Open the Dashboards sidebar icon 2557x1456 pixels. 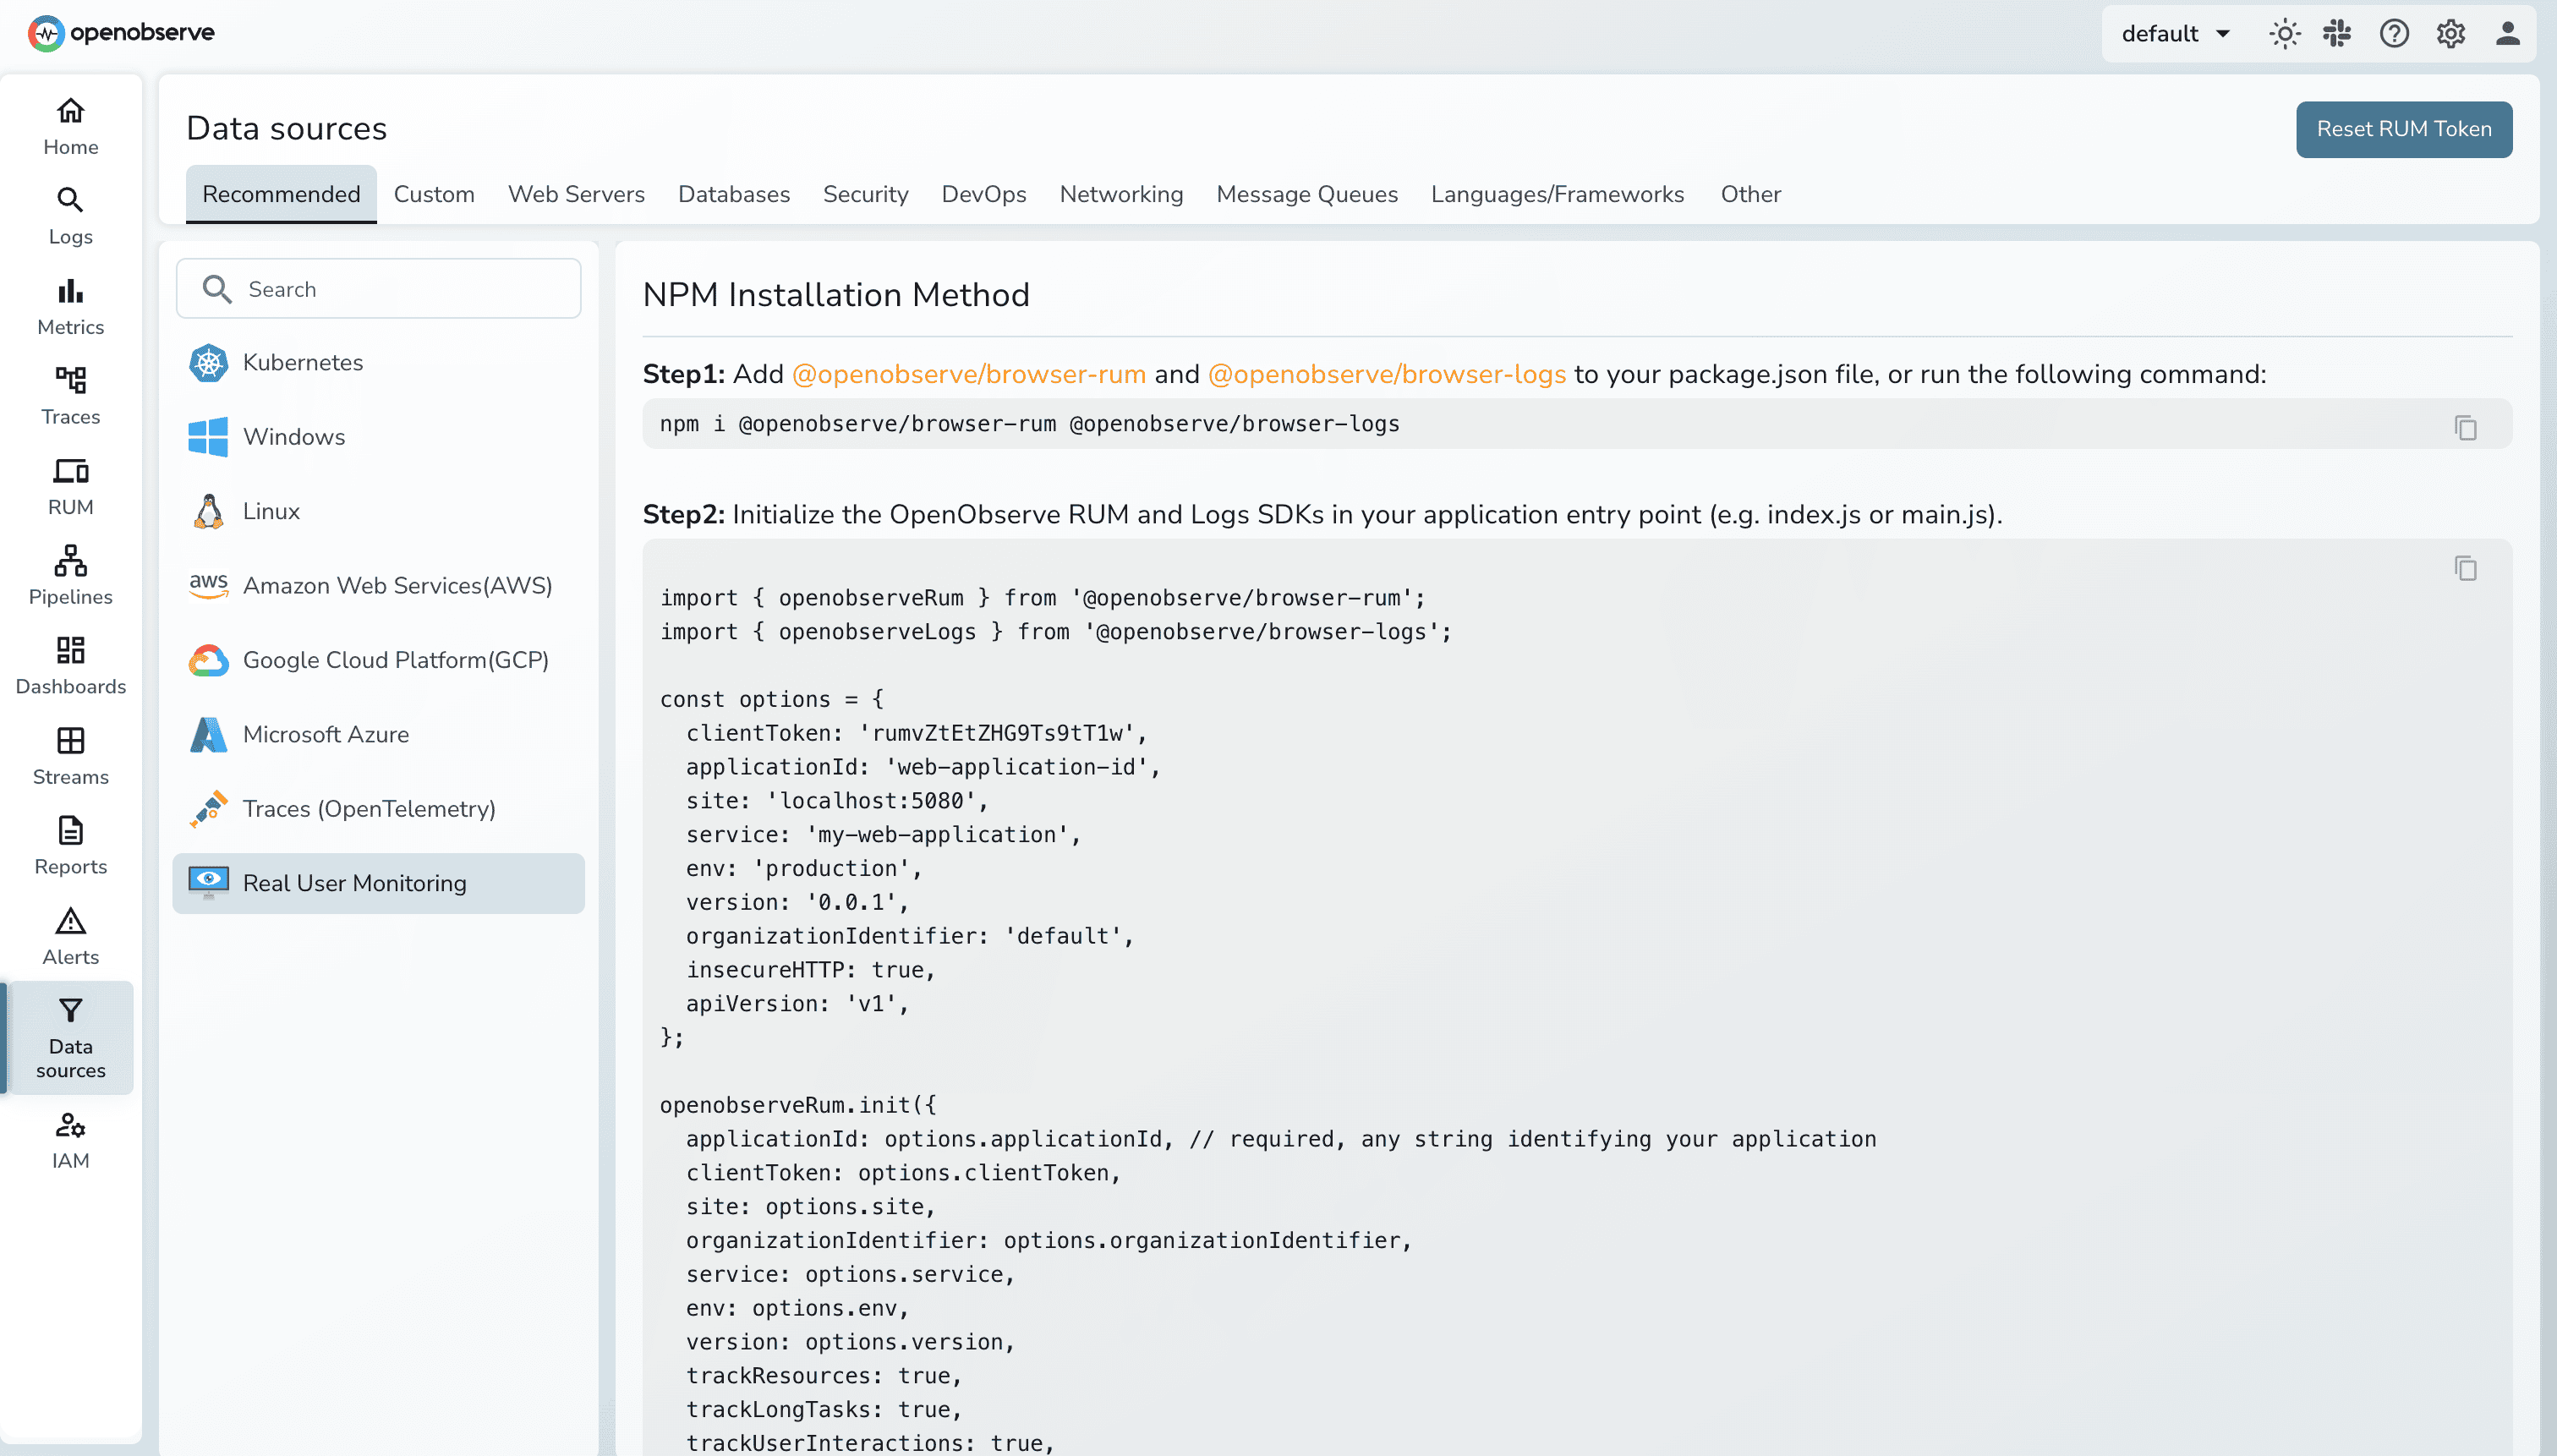(x=69, y=650)
